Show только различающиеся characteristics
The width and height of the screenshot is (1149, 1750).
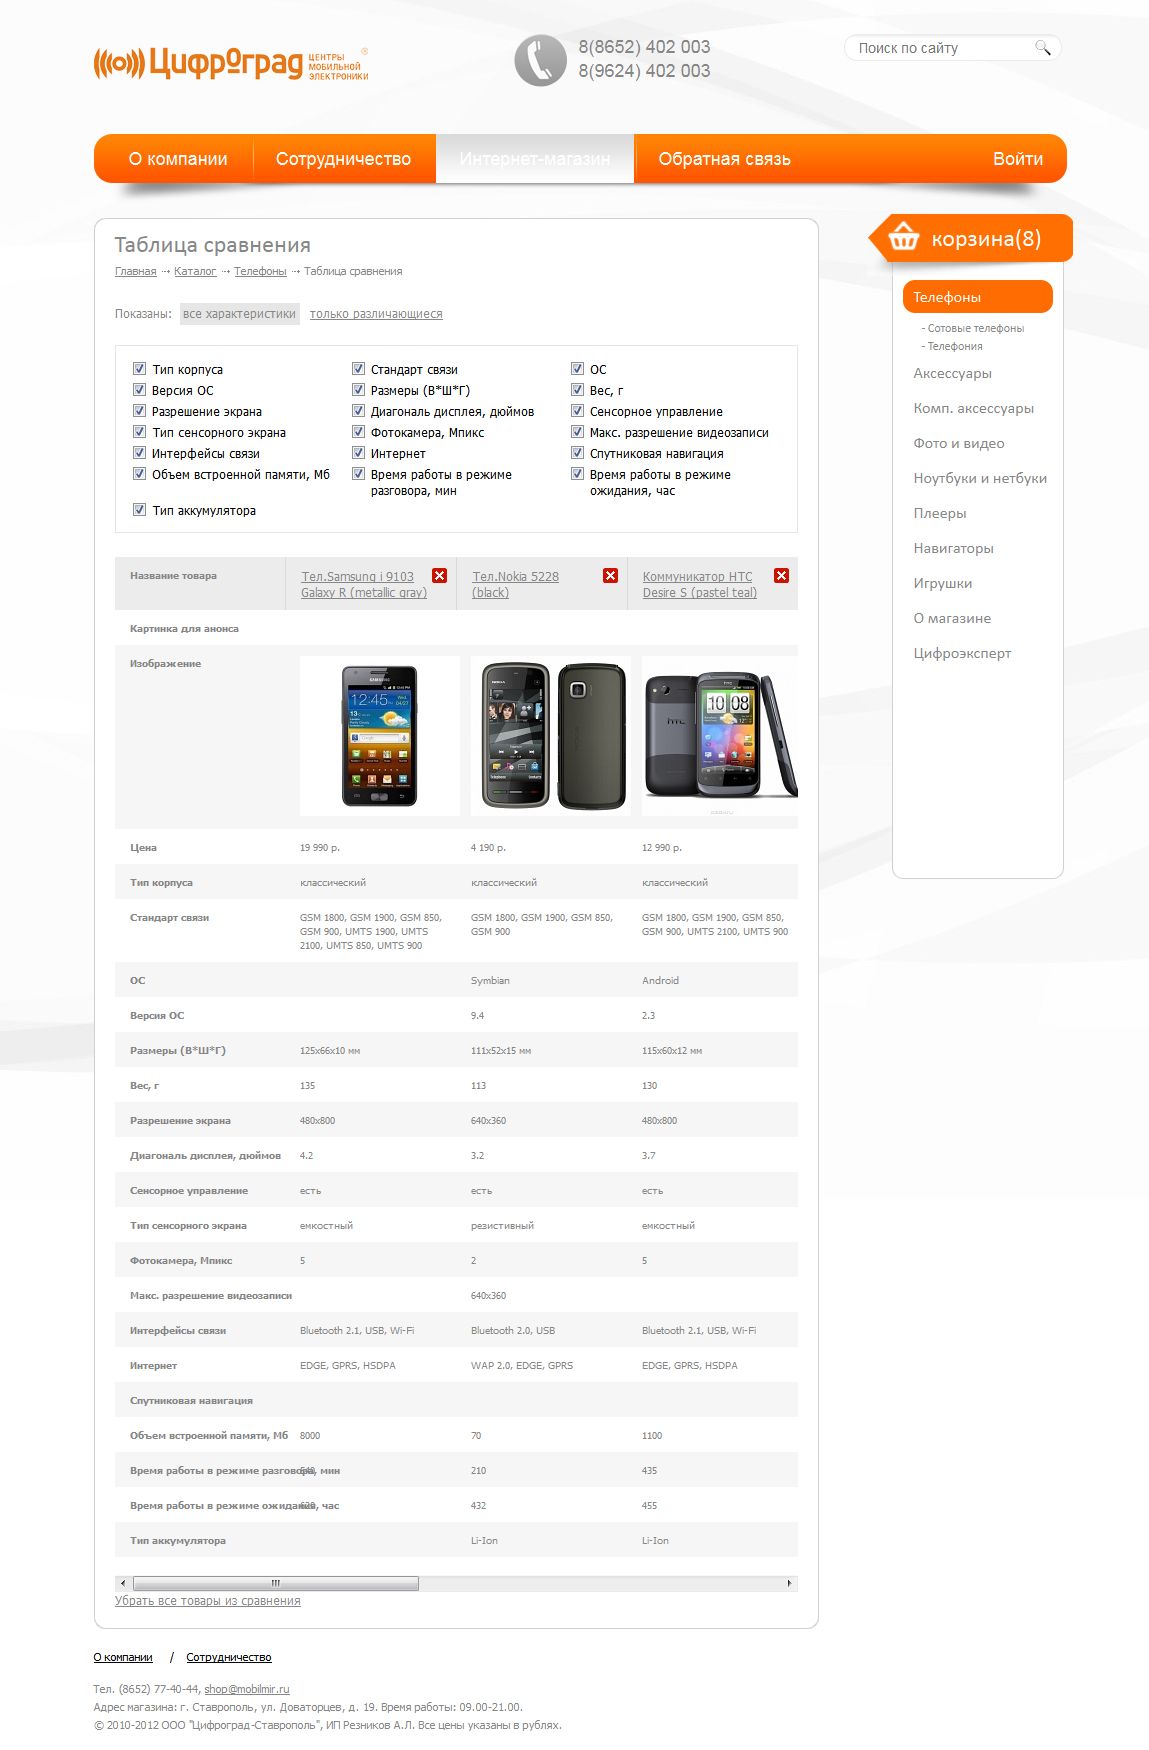pos(376,314)
